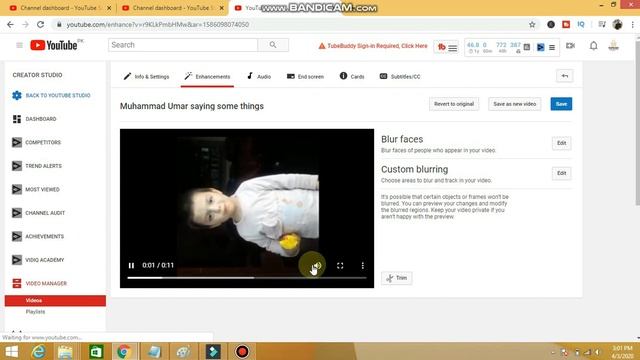The image size is (640, 360).
Task: Click the search magnifier button
Action: coord(273,45)
